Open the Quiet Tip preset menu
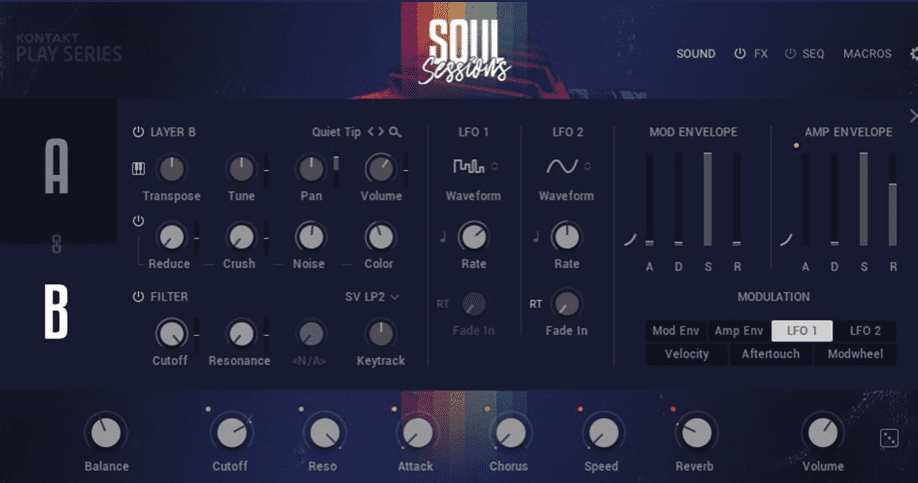 coord(336,132)
